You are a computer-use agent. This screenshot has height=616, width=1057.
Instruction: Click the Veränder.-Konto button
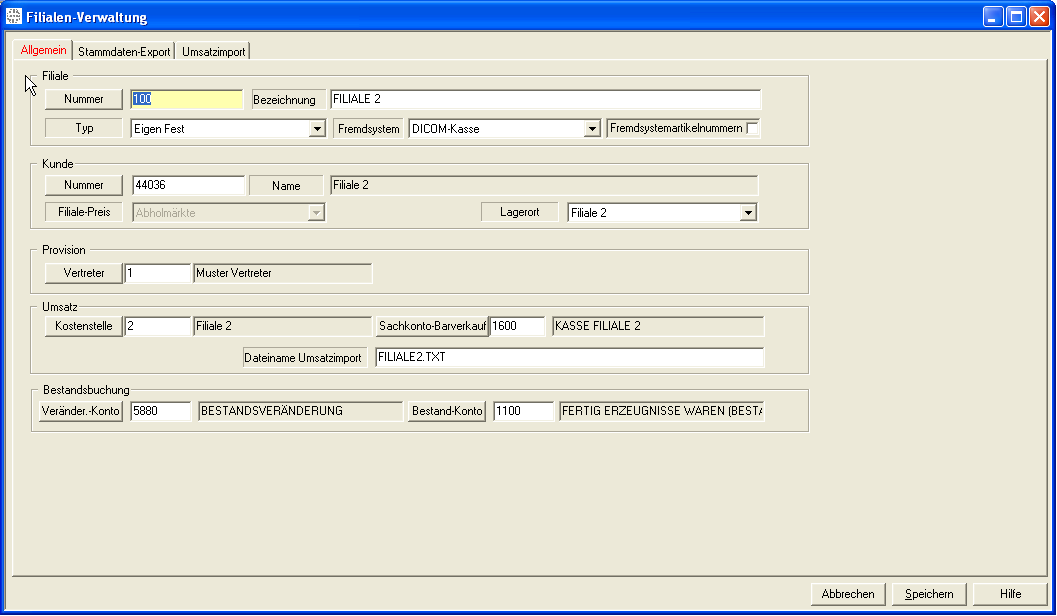81,411
